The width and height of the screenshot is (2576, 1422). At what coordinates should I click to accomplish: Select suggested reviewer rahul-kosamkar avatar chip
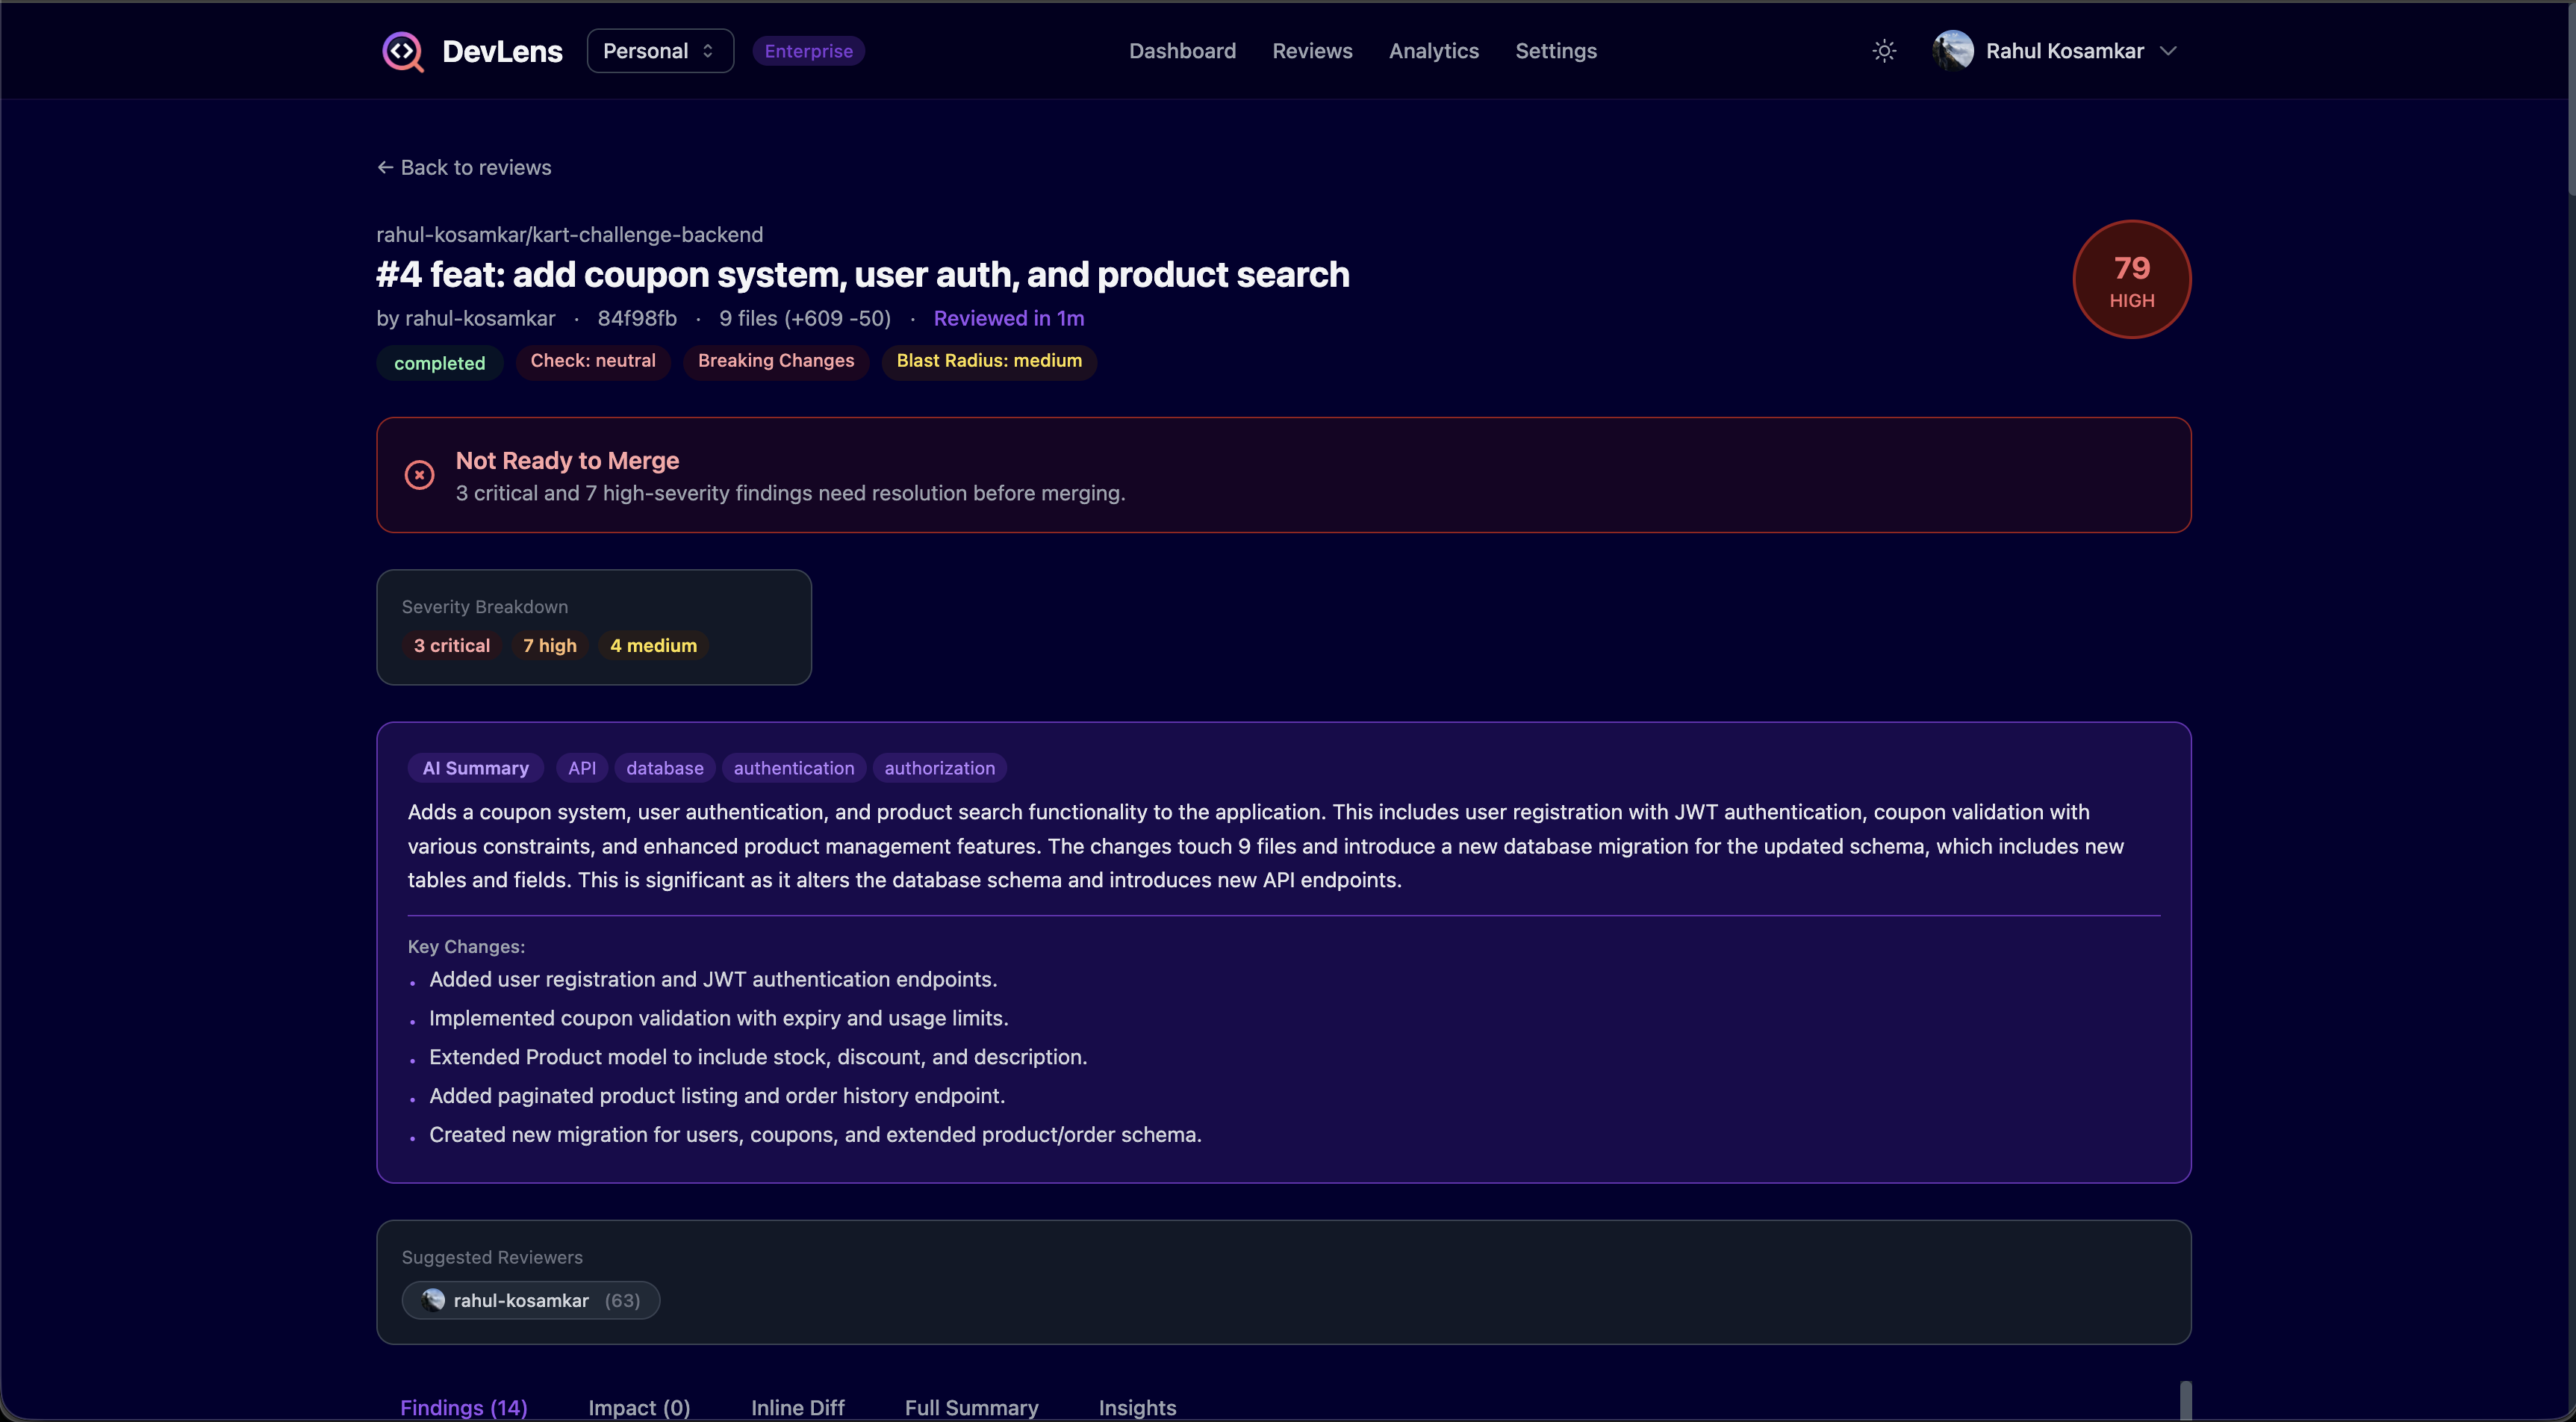tap(530, 1300)
